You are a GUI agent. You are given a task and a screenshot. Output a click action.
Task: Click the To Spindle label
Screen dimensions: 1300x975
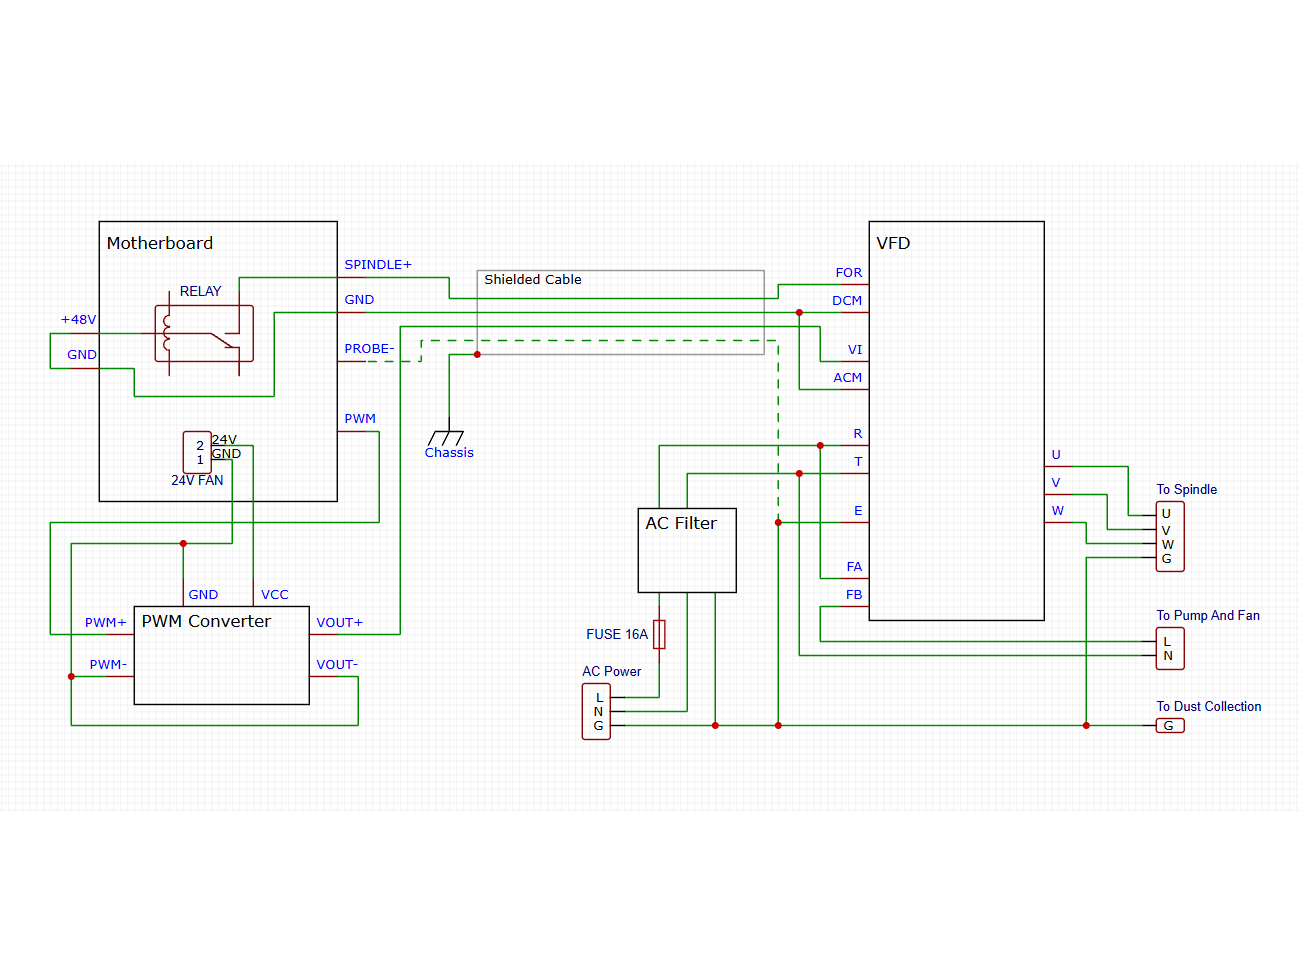point(1187,490)
